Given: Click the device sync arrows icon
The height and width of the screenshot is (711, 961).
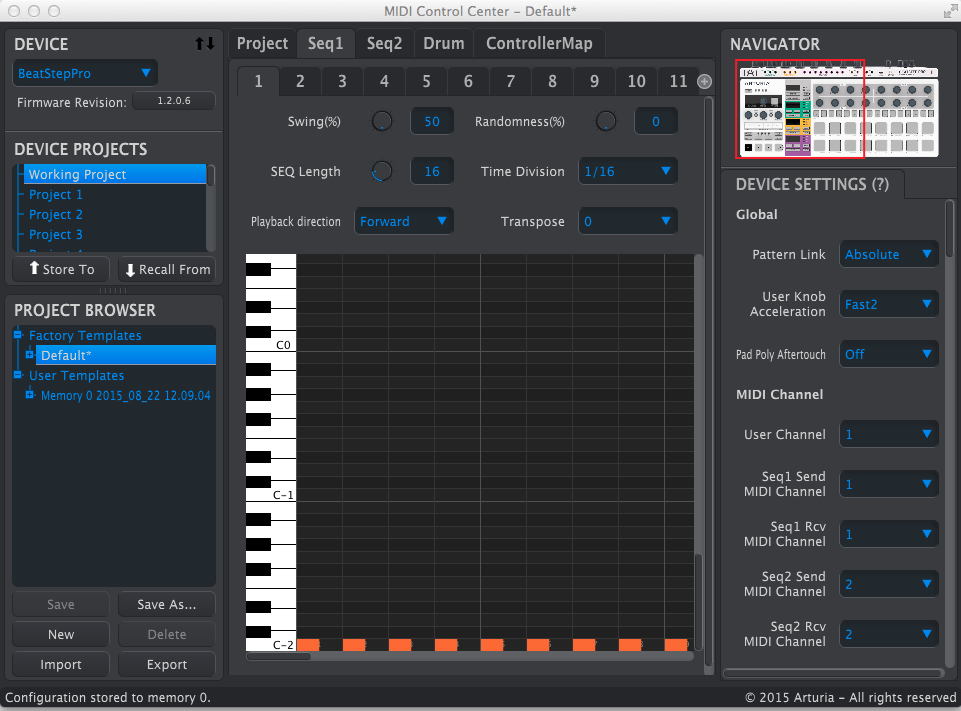Looking at the screenshot, I should (x=204, y=44).
